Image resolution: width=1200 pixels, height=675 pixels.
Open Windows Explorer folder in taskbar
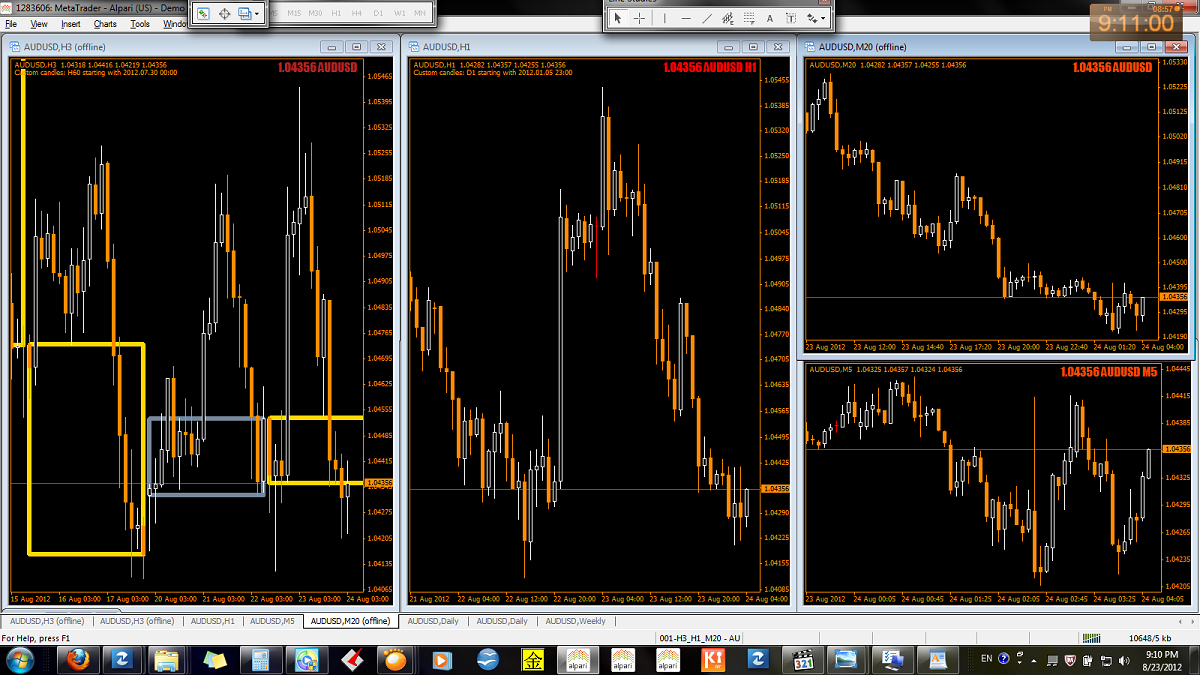168,659
